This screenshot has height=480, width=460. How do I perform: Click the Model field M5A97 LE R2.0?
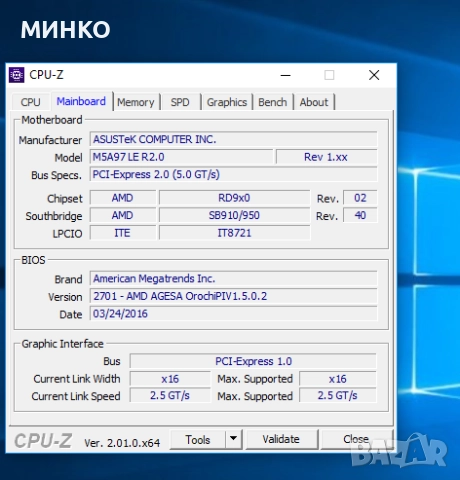tap(181, 157)
